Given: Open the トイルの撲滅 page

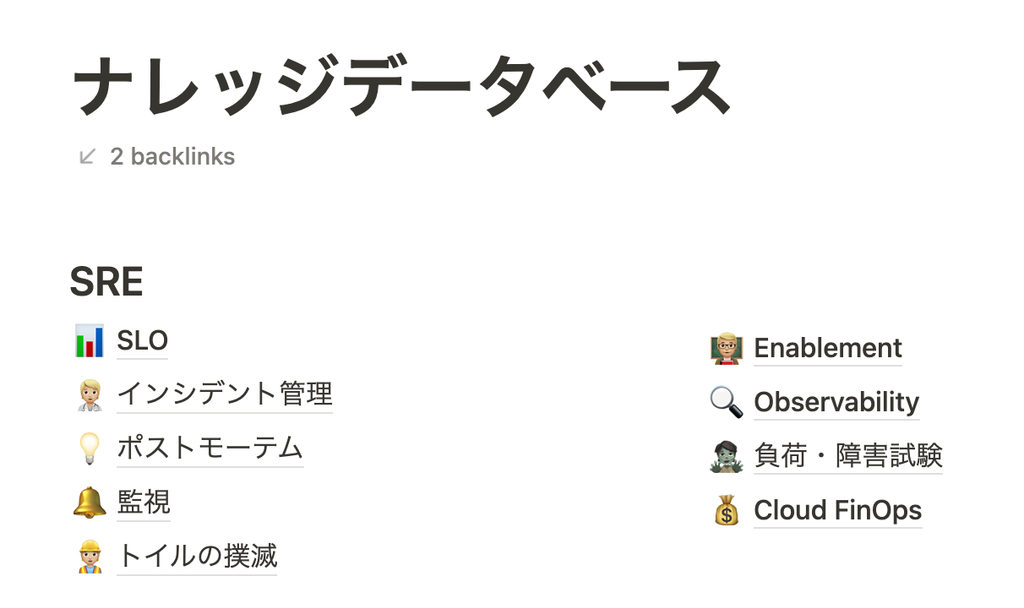Looking at the screenshot, I should 197,556.
